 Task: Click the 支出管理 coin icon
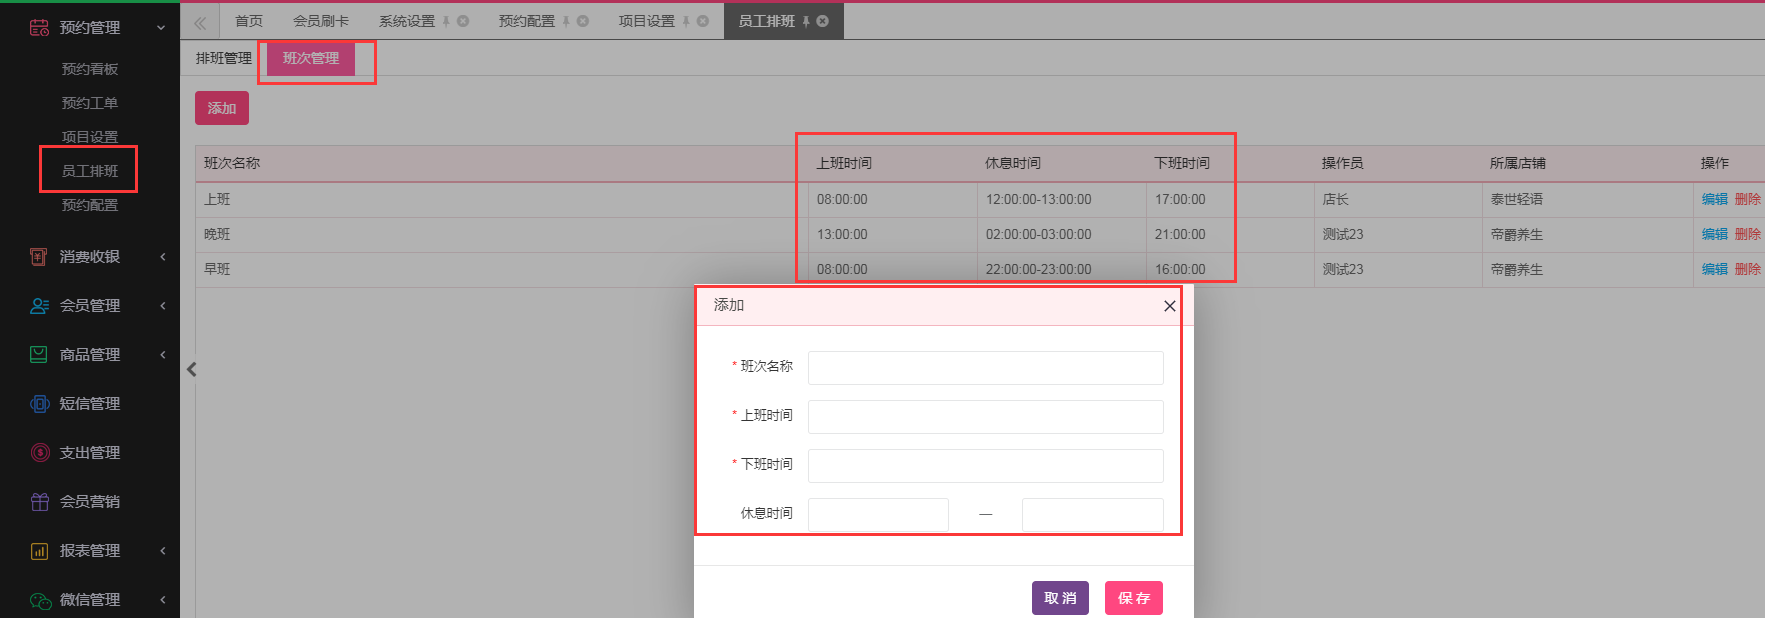point(39,453)
